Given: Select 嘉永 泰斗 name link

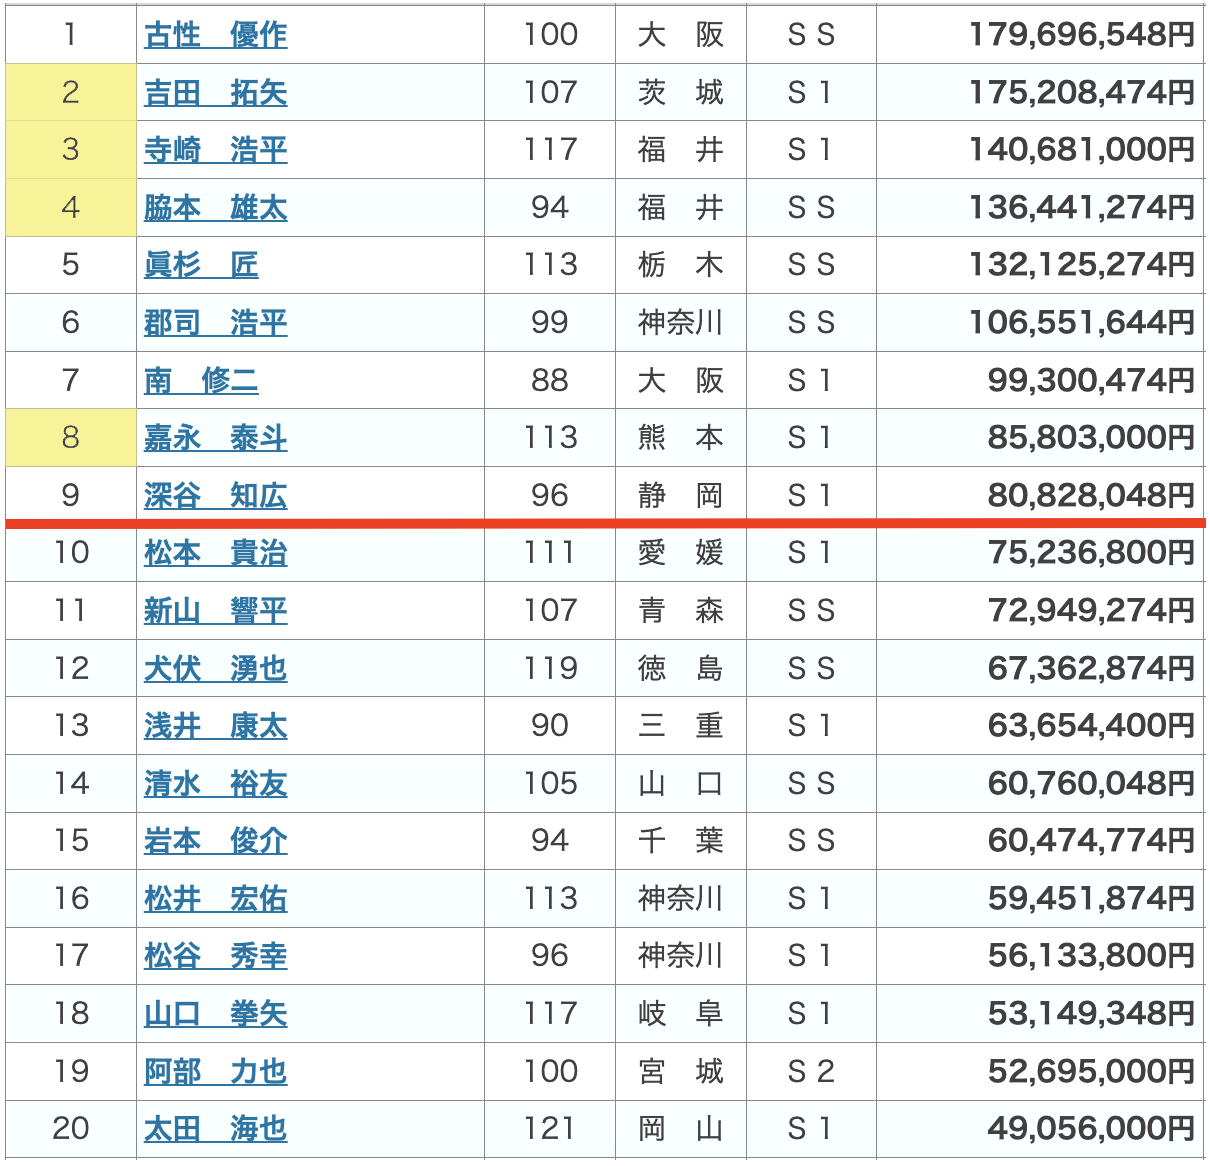Looking at the screenshot, I should pyautogui.click(x=215, y=438).
